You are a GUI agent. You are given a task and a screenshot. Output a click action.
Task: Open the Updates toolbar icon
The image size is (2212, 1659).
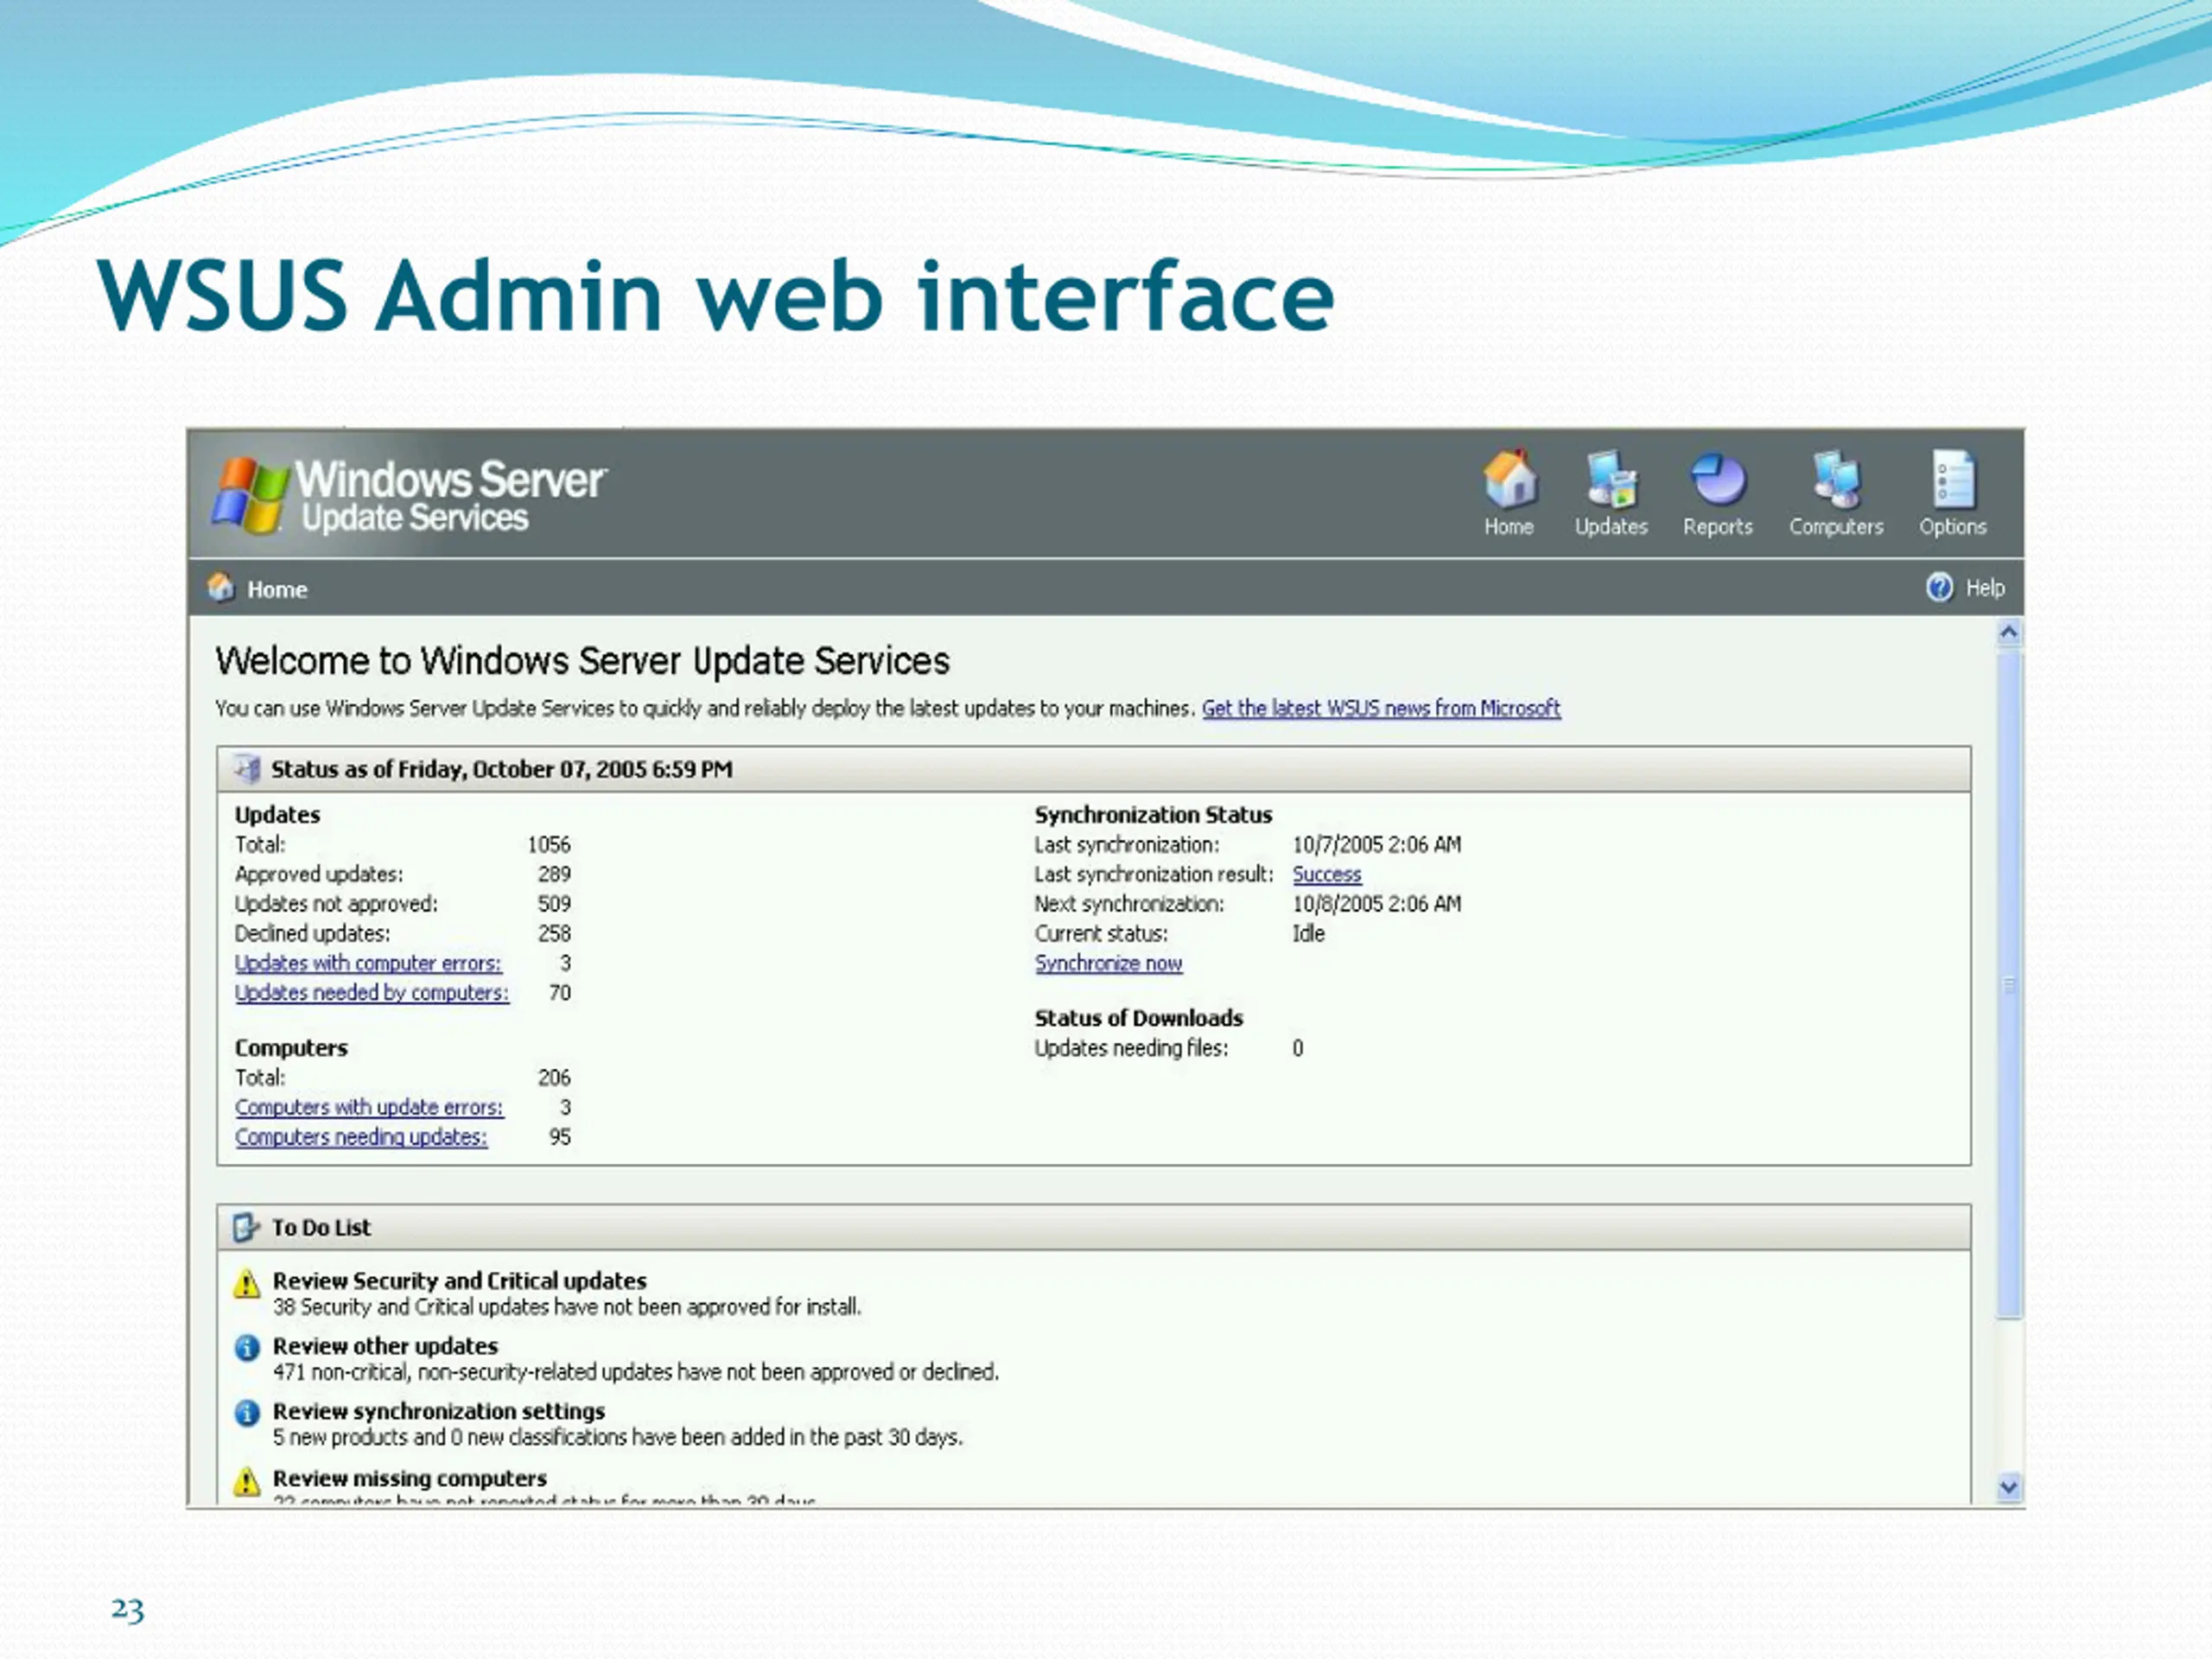1611,479
